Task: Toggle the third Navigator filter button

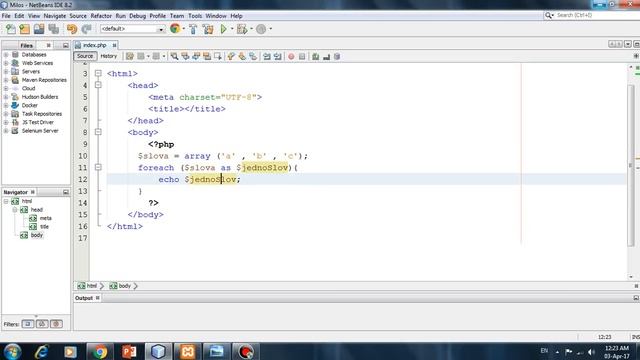Action: click(56, 324)
